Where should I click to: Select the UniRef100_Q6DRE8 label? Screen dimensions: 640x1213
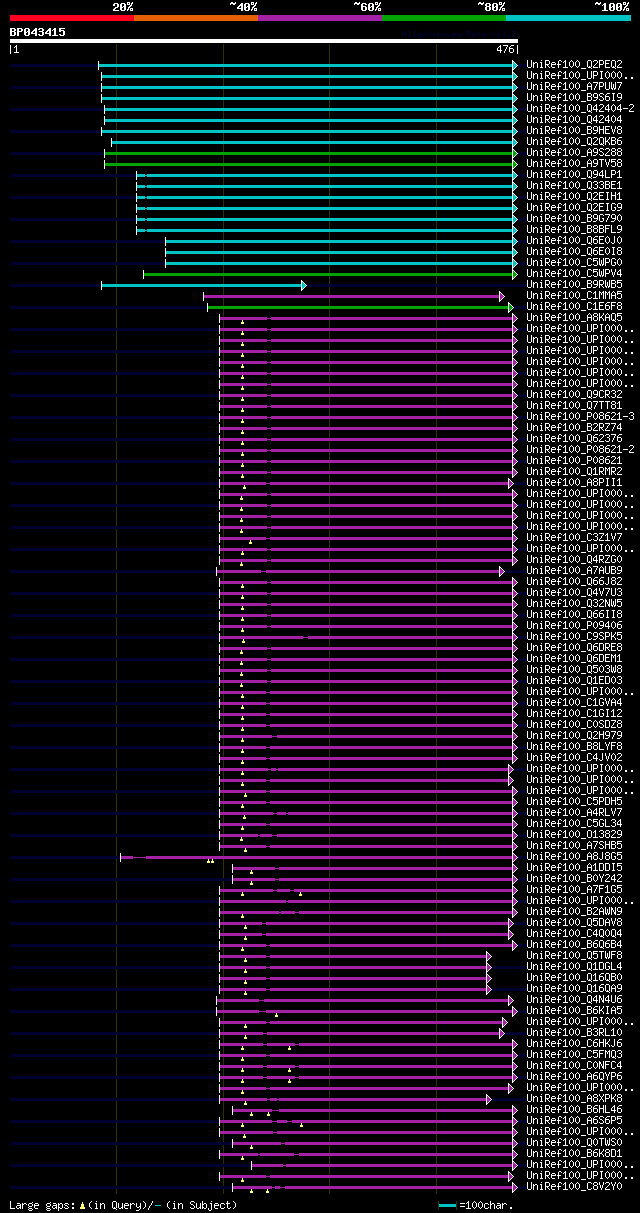574,647
